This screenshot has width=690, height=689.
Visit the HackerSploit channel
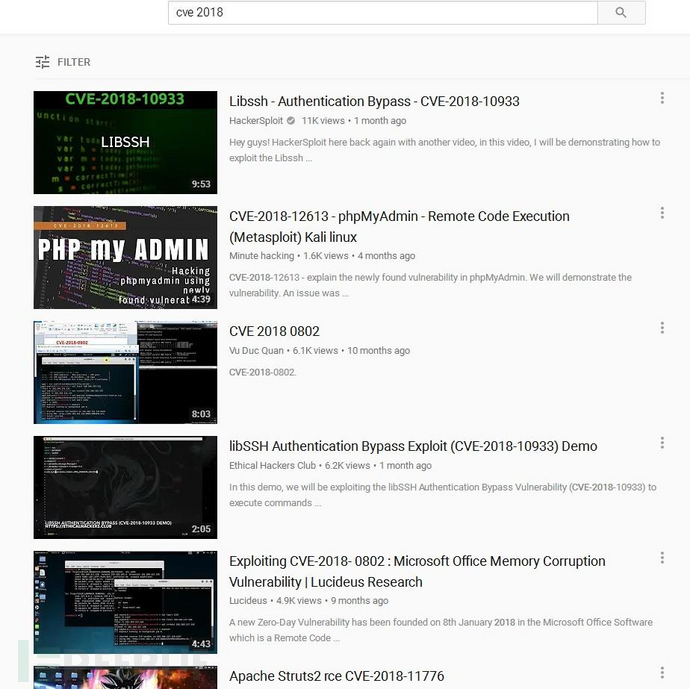pyautogui.click(x=256, y=121)
